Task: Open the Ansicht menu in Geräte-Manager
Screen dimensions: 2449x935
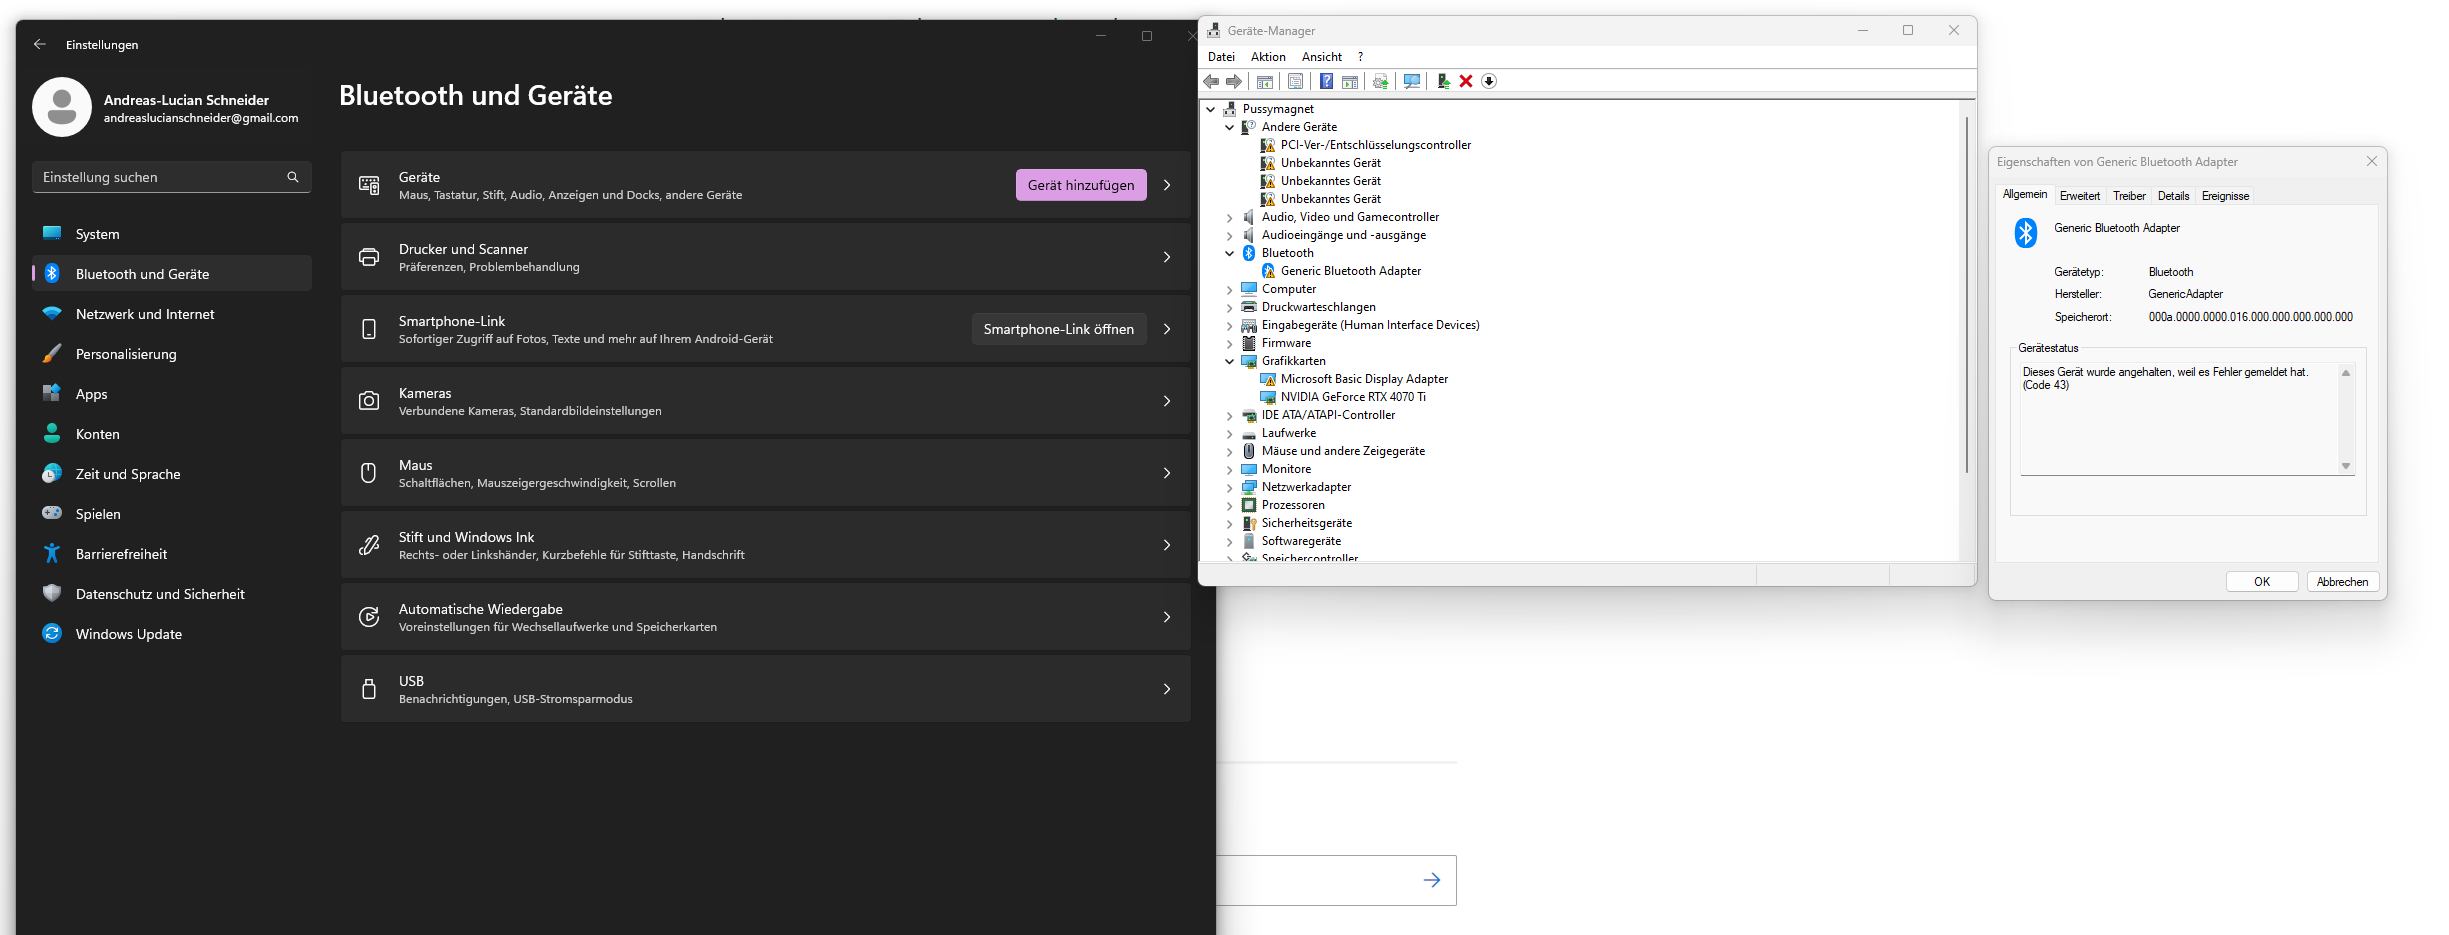Action: (x=1322, y=57)
